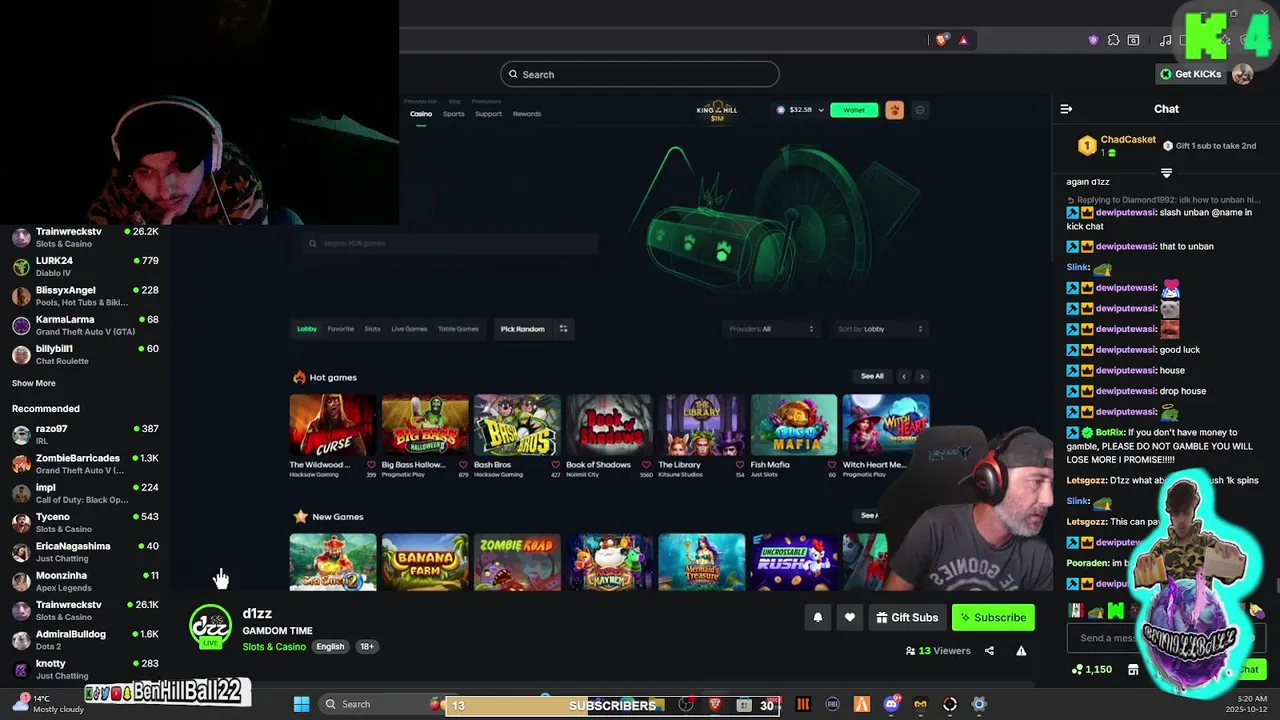Click See All for Hot games

[x=872, y=377]
